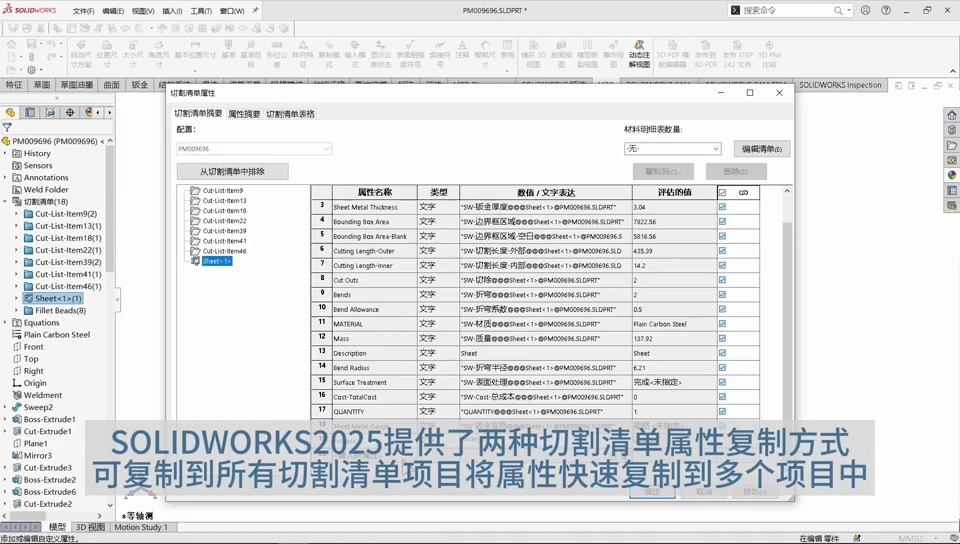Click the Dynamic Annotation Views icon

(x=639, y=54)
